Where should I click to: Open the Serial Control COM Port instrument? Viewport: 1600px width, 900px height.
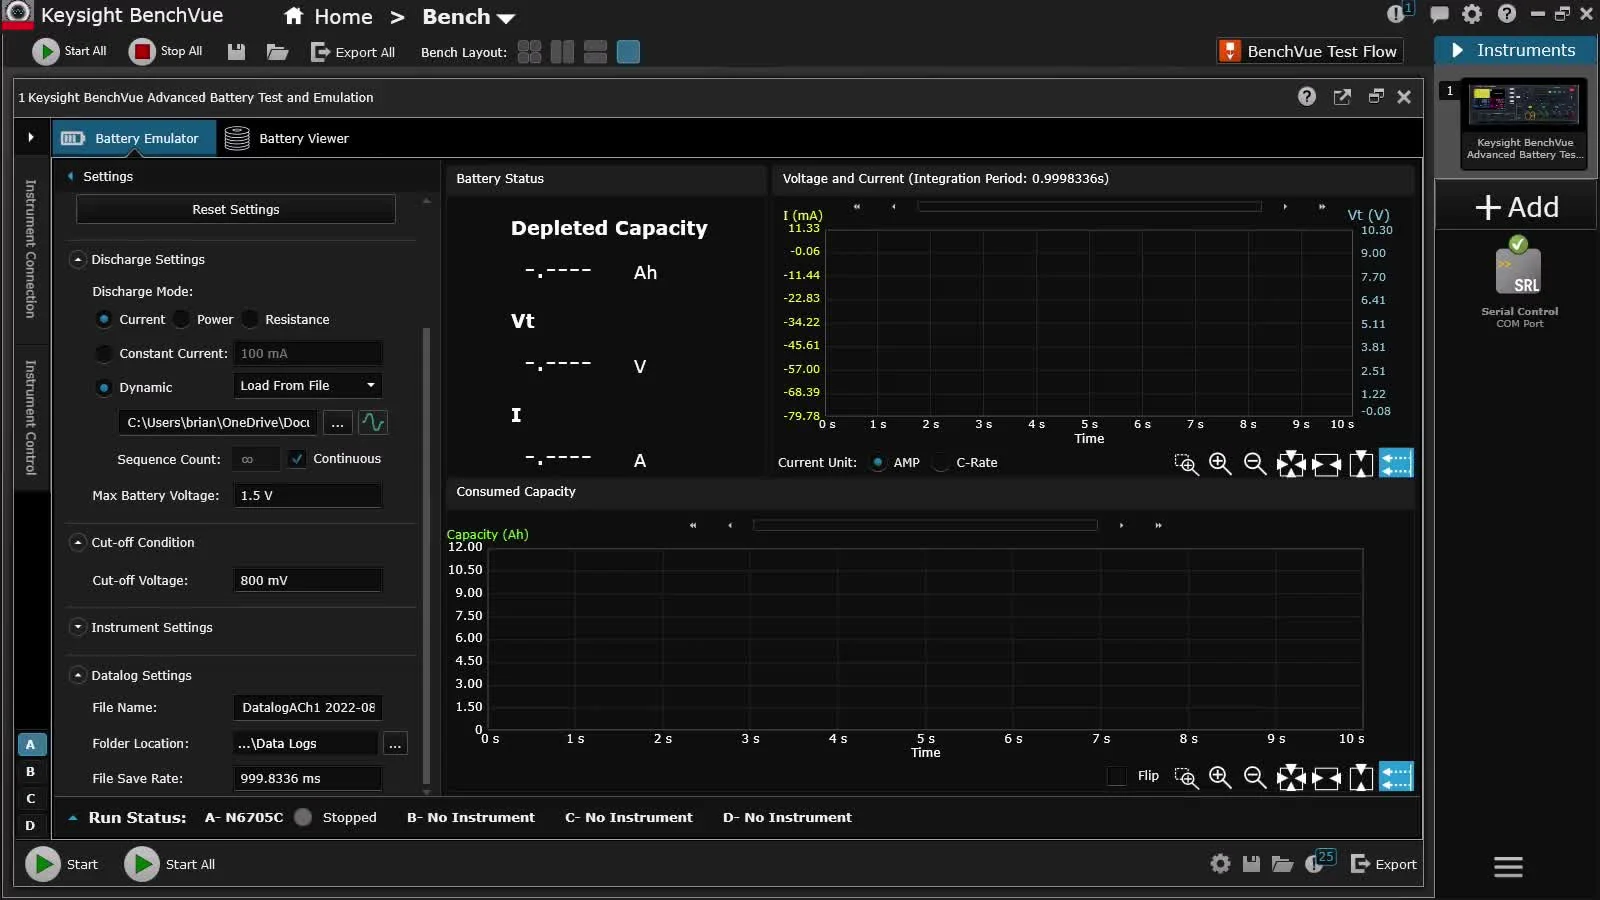pos(1519,283)
